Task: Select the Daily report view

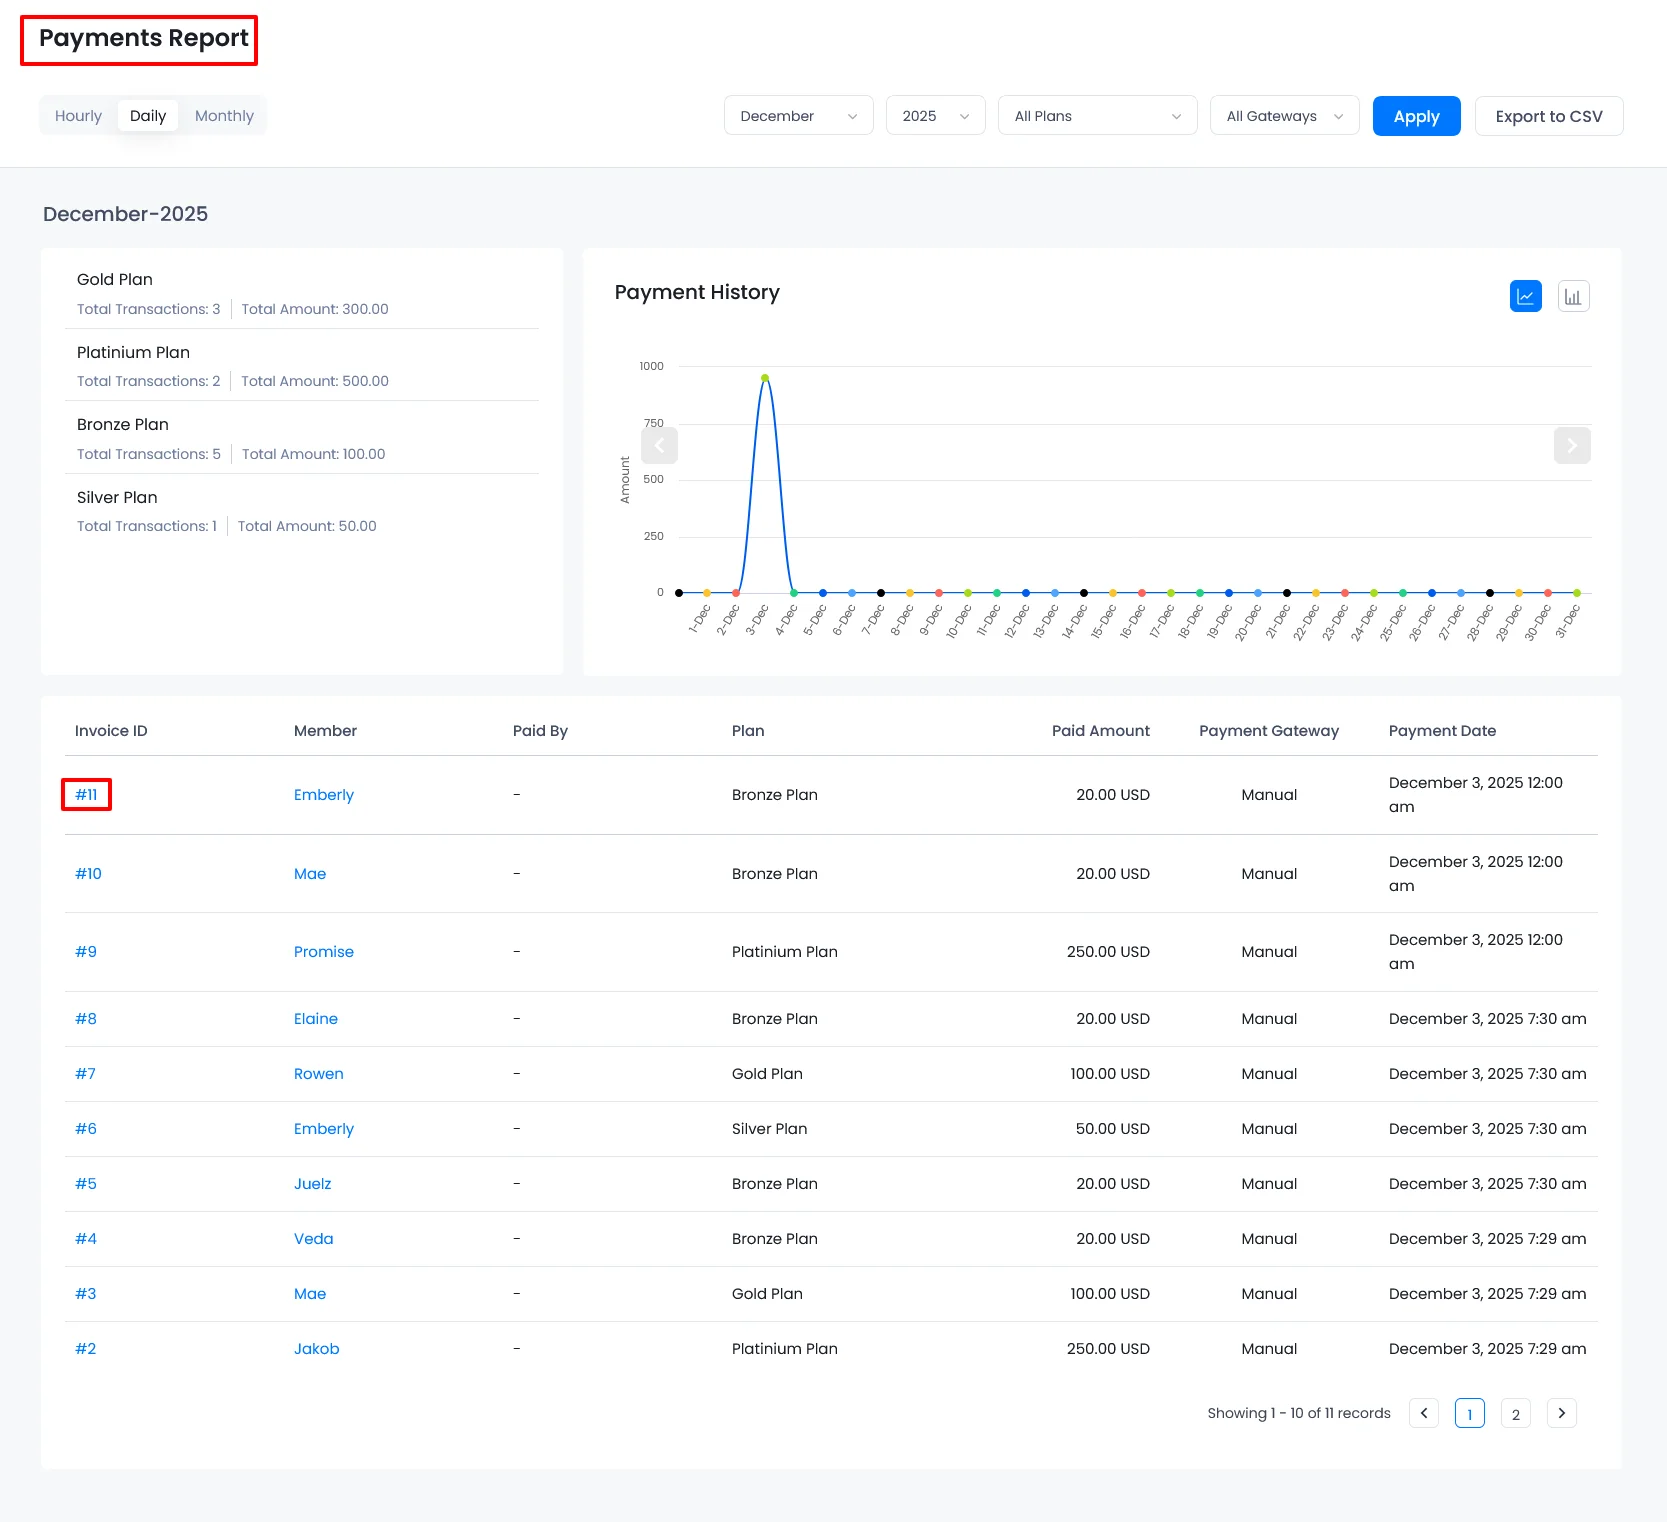Action: 147,115
